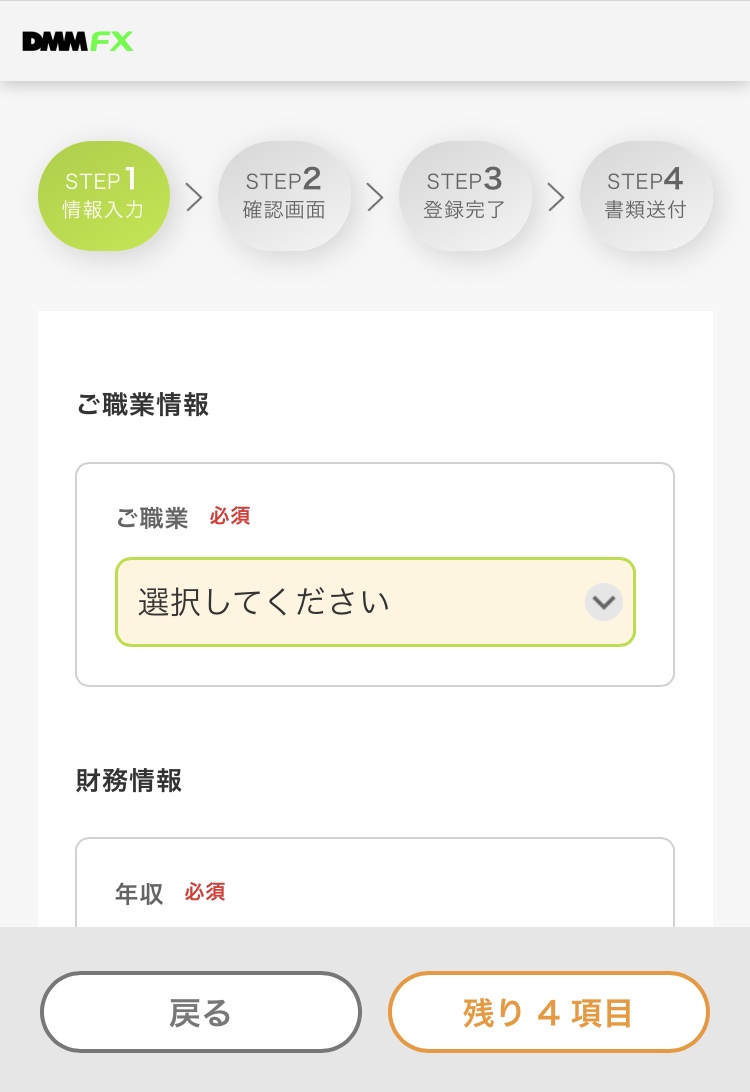Image resolution: width=750 pixels, height=1092 pixels.
Task: Click the round chevron in the ご職業 dropdown
Action: coord(604,602)
